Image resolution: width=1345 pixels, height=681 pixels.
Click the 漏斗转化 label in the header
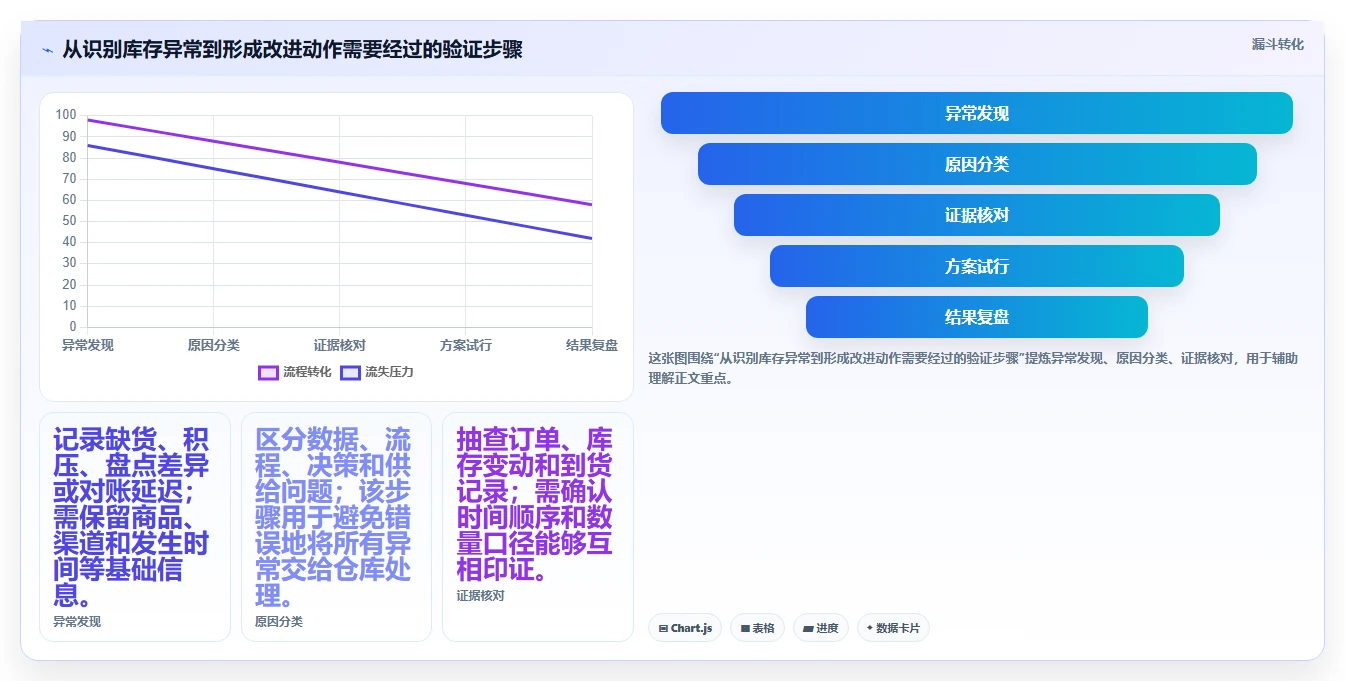pyautogui.click(x=1277, y=44)
